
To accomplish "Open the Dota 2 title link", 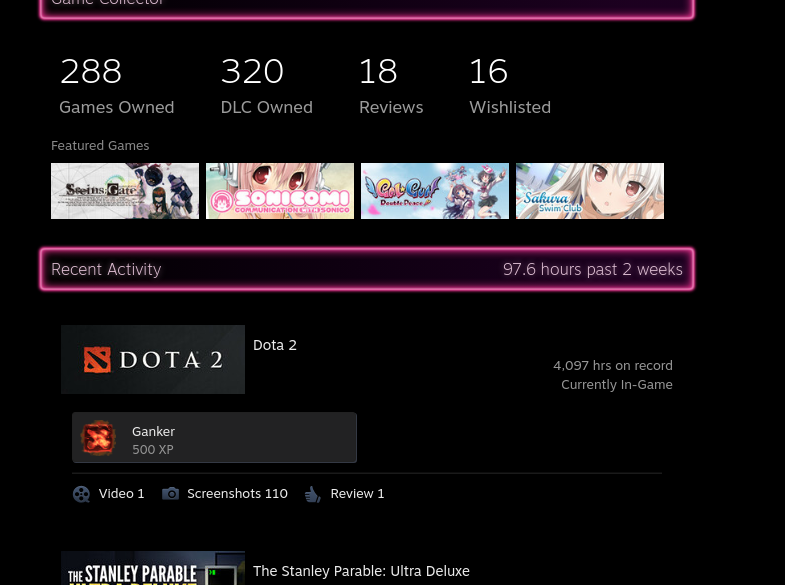I will pyautogui.click(x=275, y=345).
